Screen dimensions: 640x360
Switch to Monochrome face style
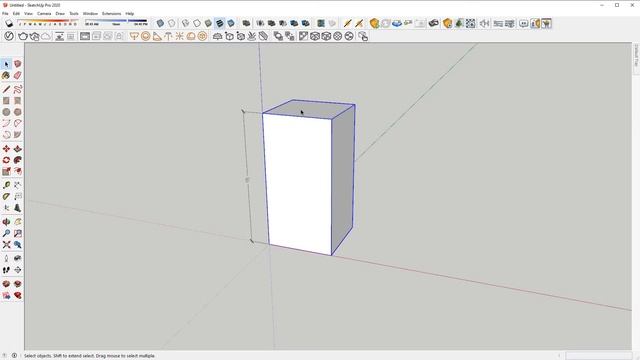tap(231, 23)
